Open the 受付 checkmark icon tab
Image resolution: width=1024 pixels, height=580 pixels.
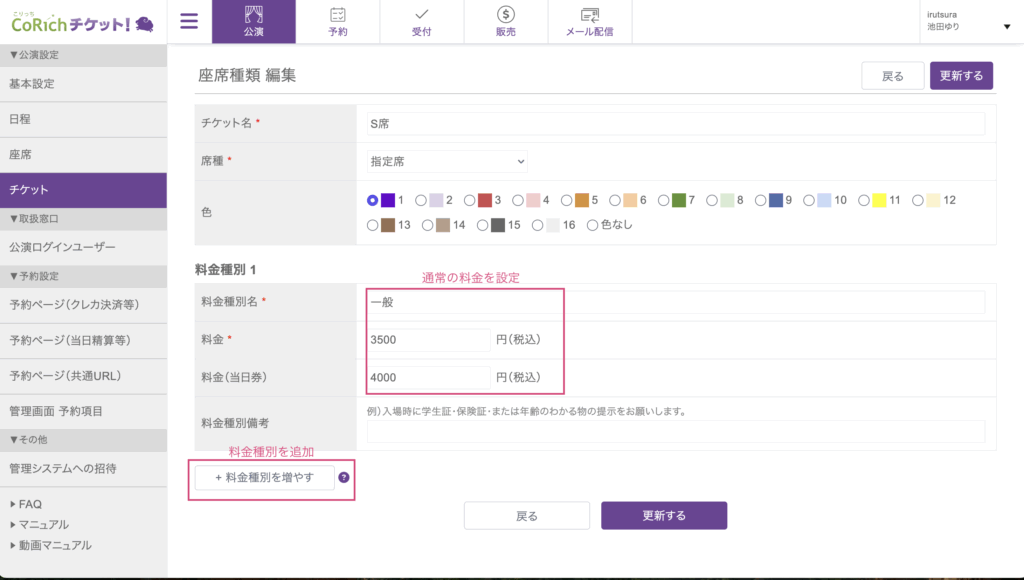coord(422,21)
